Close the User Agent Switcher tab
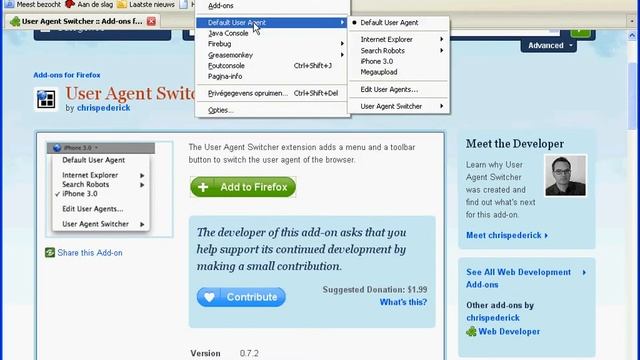 click(x=151, y=21)
